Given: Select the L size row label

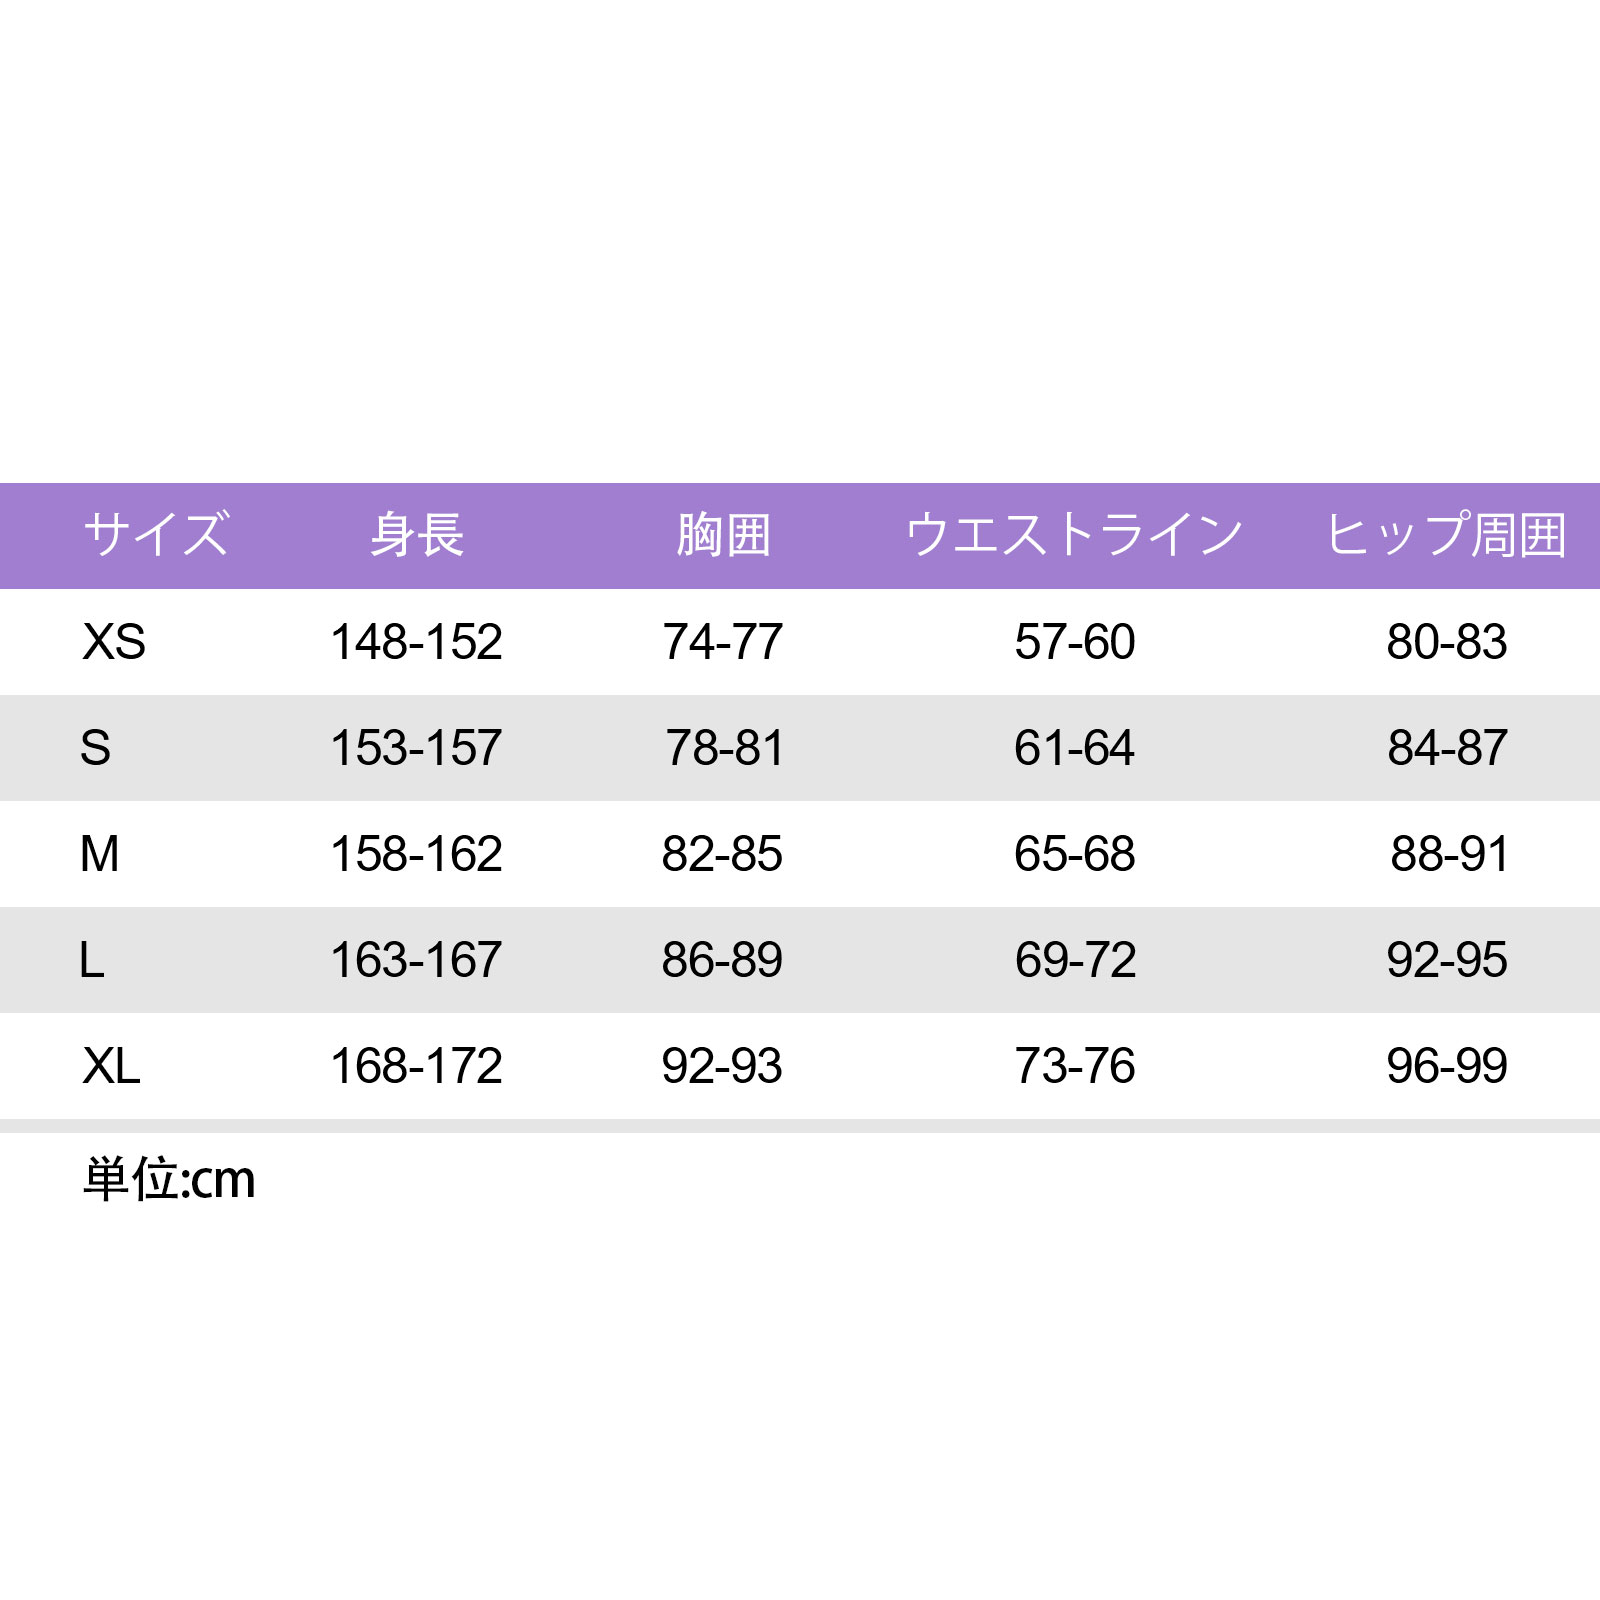Looking at the screenshot, I should click(92, 960).
